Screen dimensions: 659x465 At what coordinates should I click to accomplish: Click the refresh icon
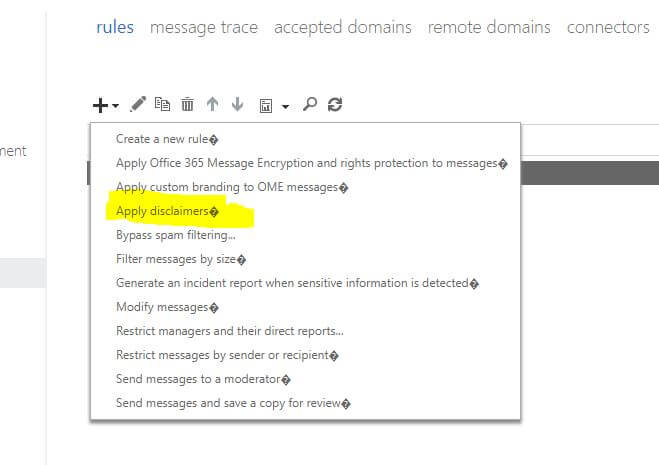click(335, 104)
